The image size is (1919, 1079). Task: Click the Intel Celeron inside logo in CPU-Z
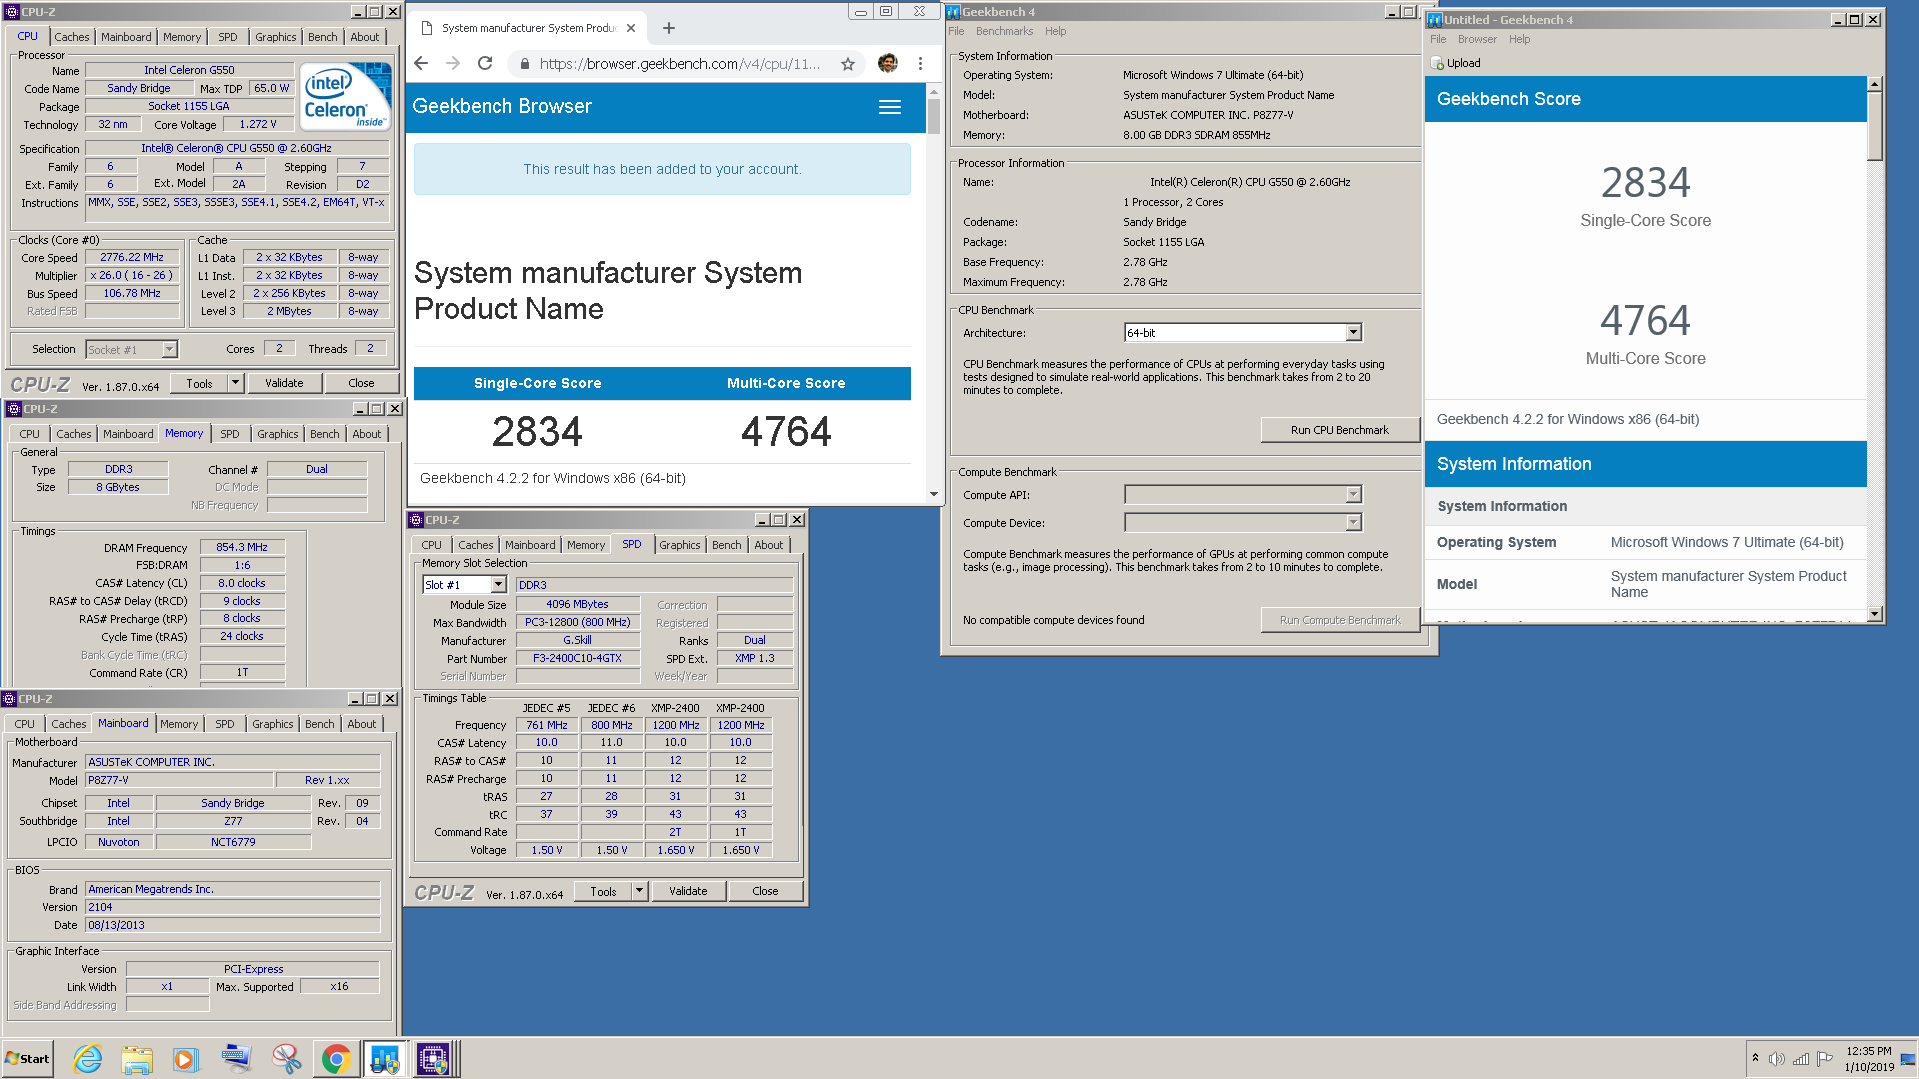pyautogui.click(x=346, y=97)
